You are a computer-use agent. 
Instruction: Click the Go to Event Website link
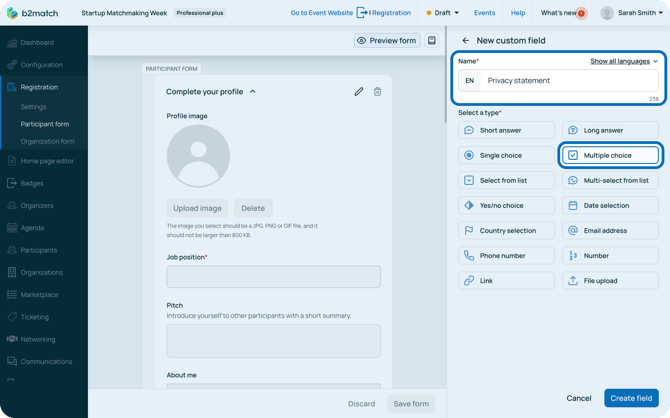[x=321, y=13]
